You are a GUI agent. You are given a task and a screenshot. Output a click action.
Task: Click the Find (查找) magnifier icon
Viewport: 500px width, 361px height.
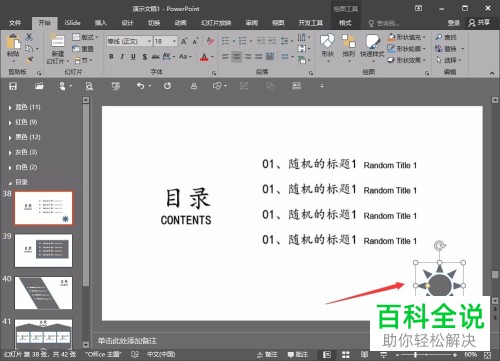coord(439,37)
